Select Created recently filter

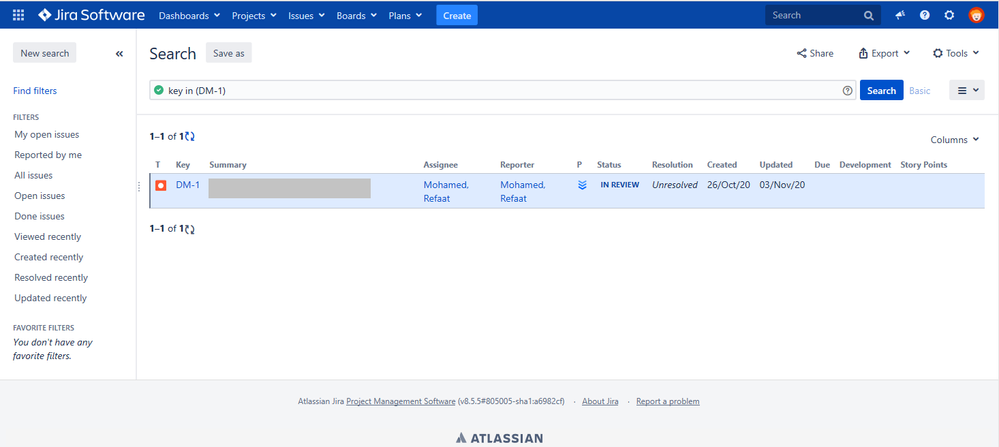[49, 257]
